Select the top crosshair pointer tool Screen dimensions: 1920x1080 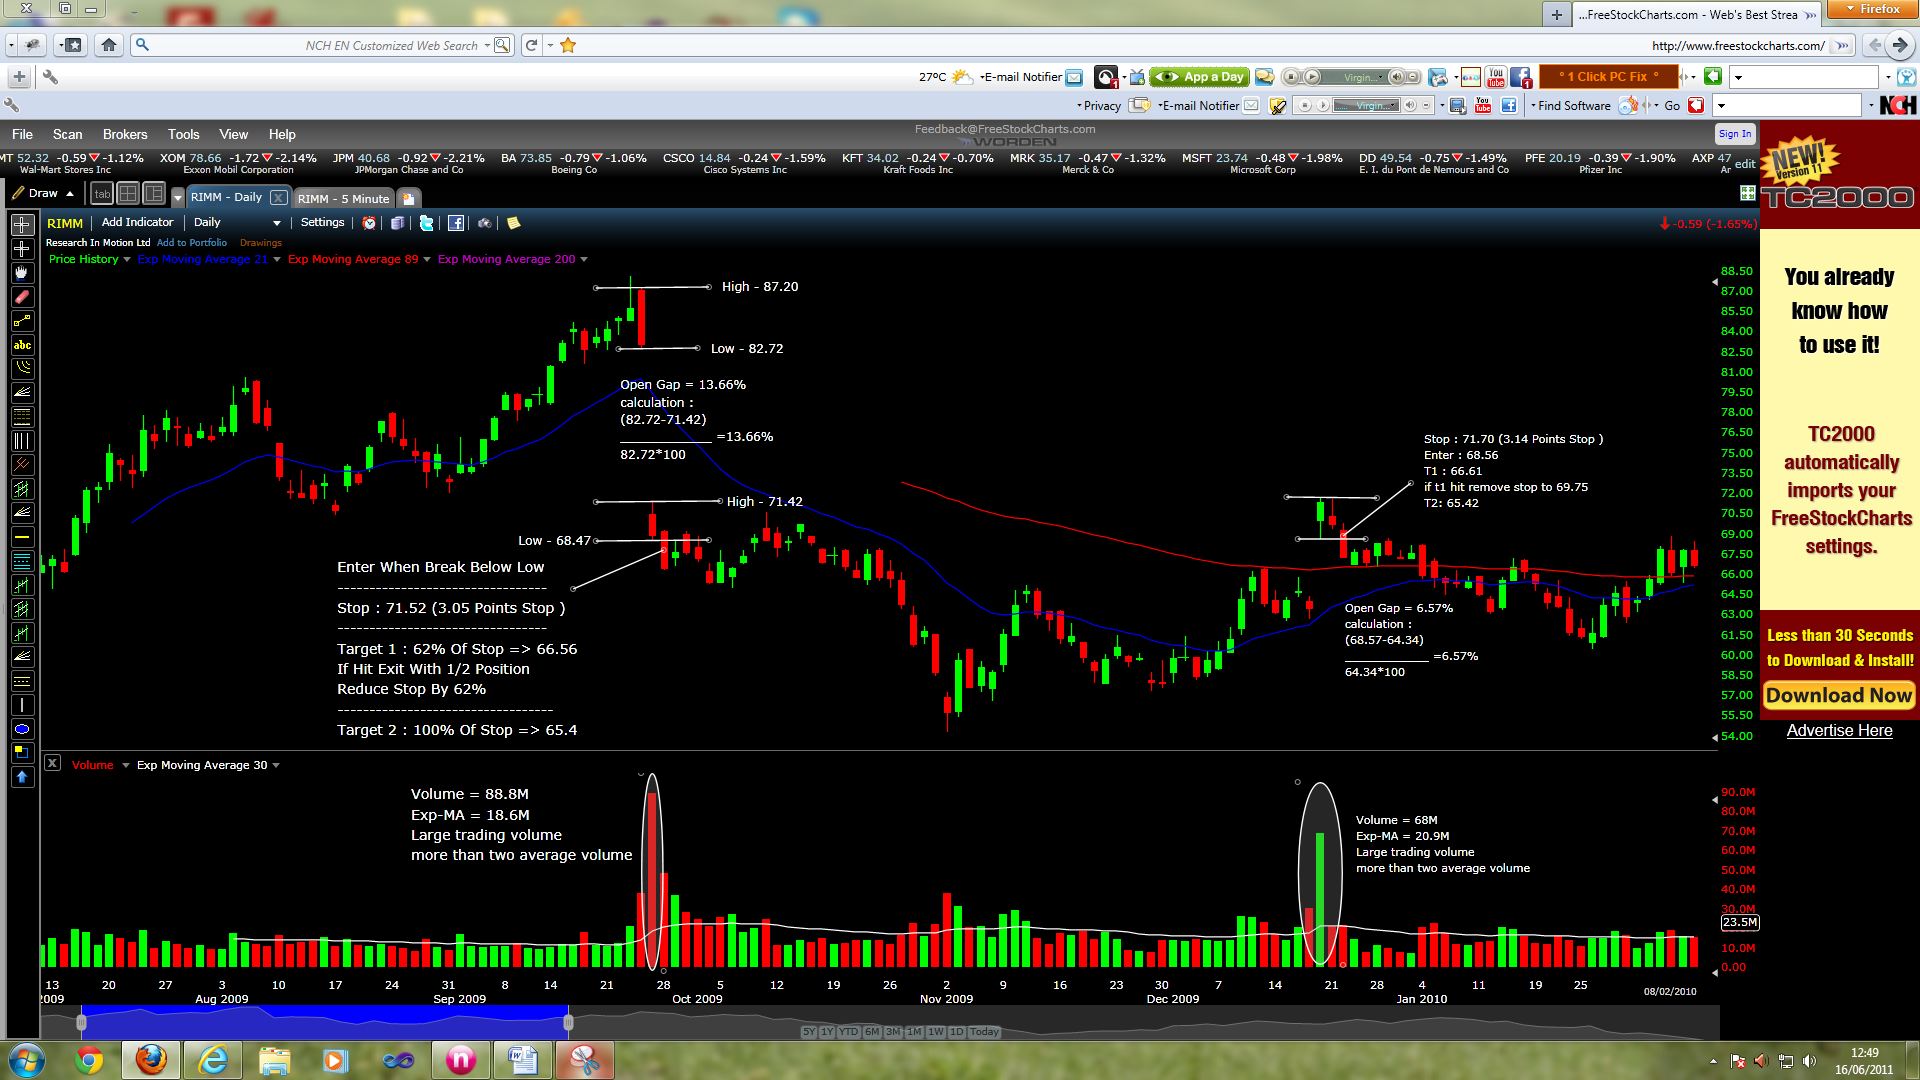(22, 225)
